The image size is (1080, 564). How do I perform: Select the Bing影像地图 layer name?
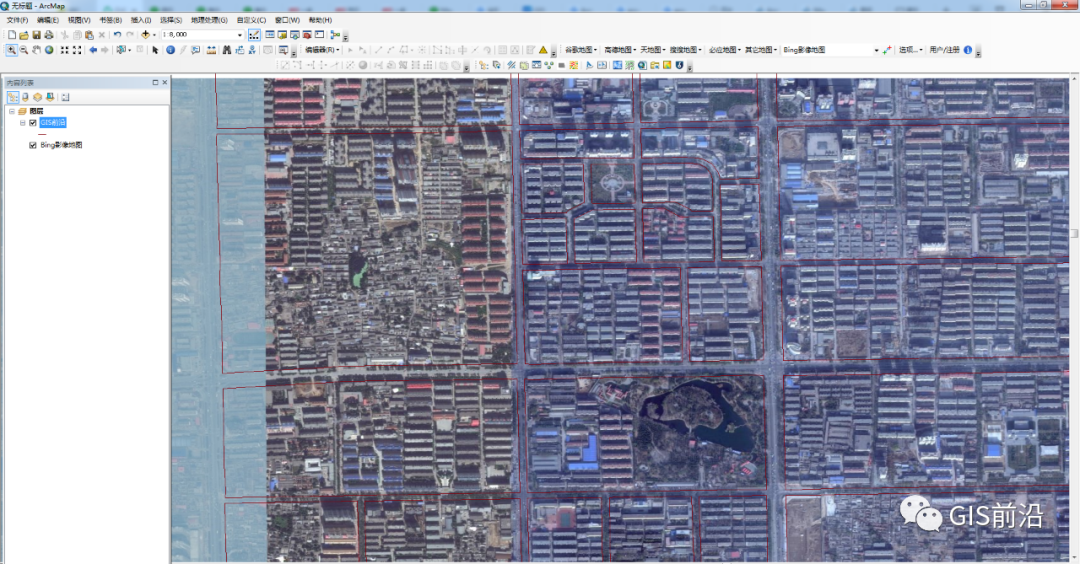(61, 145)
